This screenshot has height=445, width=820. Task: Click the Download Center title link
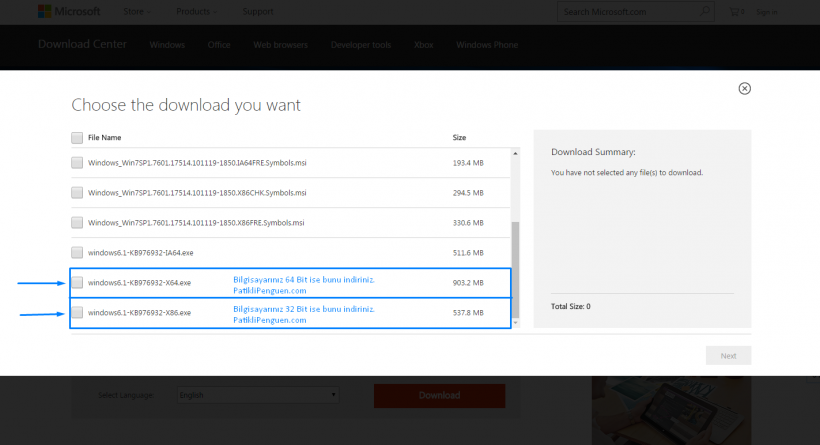[x=82, y=44]
